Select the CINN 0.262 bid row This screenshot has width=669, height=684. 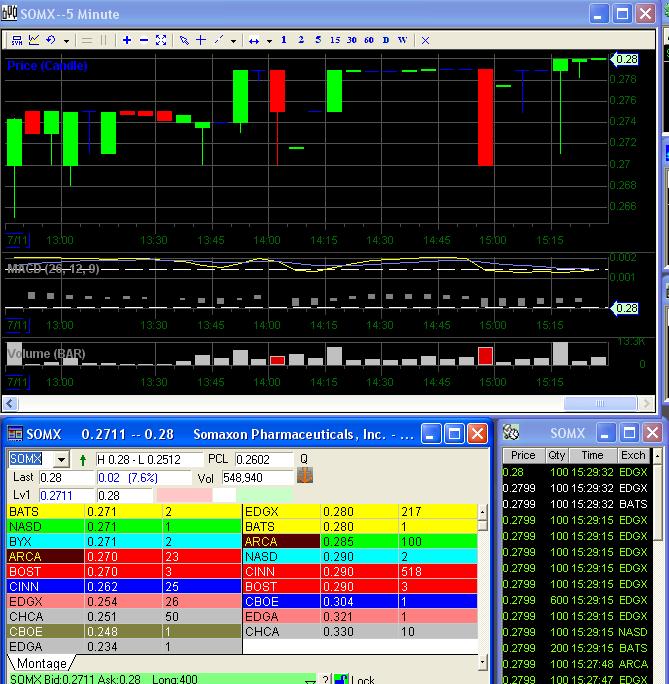pos(124,587)
